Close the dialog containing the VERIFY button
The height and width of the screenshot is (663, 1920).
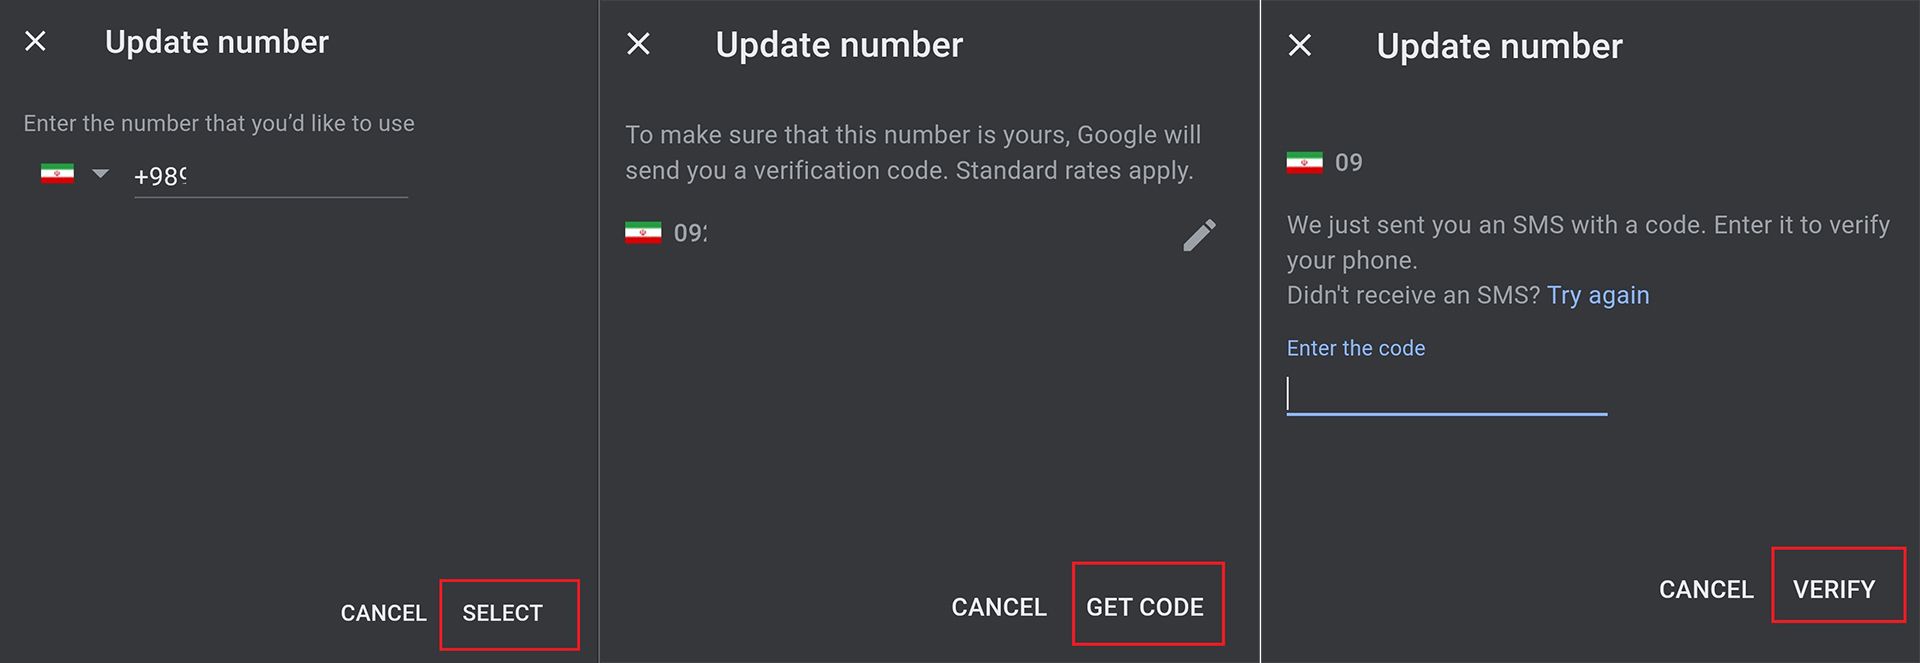pos(1299,45)
